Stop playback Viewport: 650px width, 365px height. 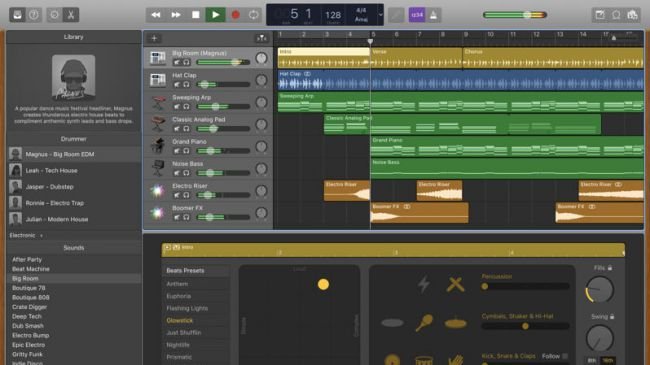tap(196, 15)
